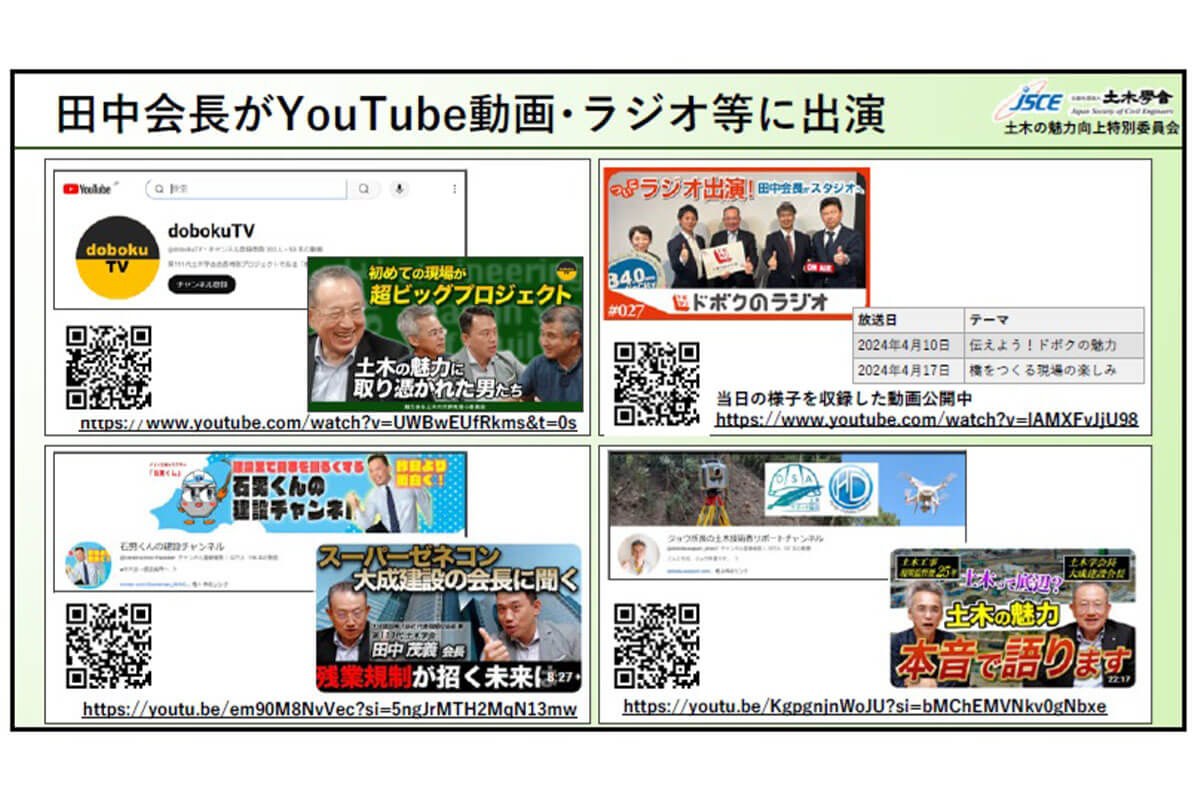
Task: Click the dobokuTV channel name text
Action: pyautogui.click(x=212, y=231)
